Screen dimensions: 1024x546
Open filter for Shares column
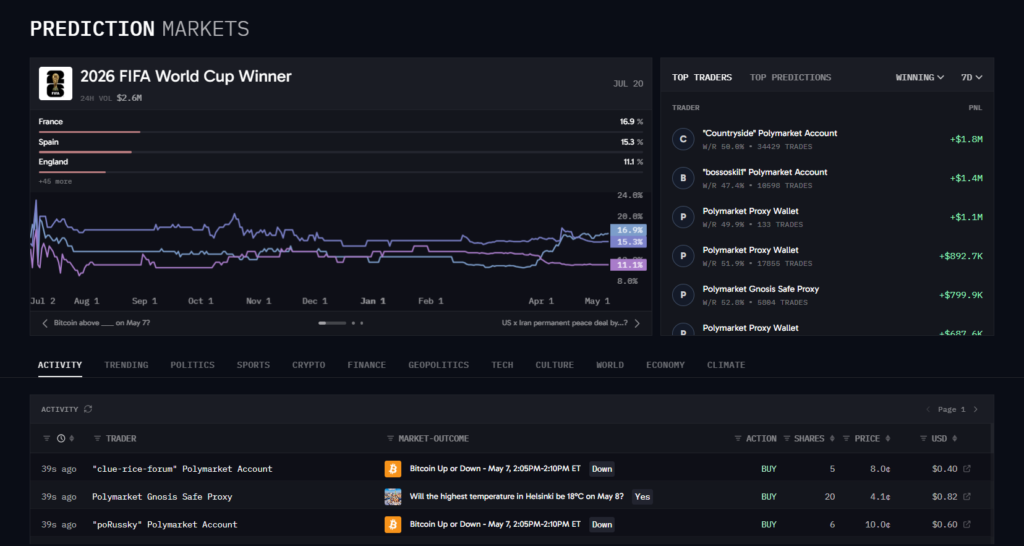(x=787, y=438)
